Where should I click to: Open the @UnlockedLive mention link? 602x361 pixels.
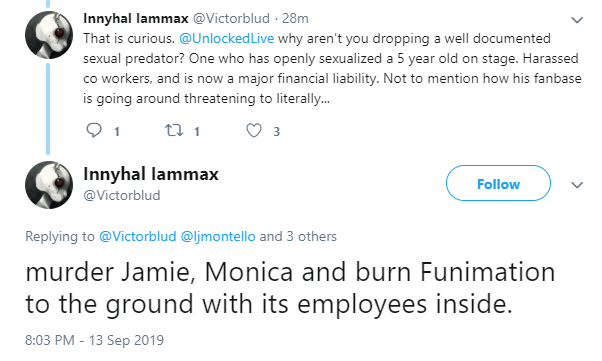pos(227,38)
